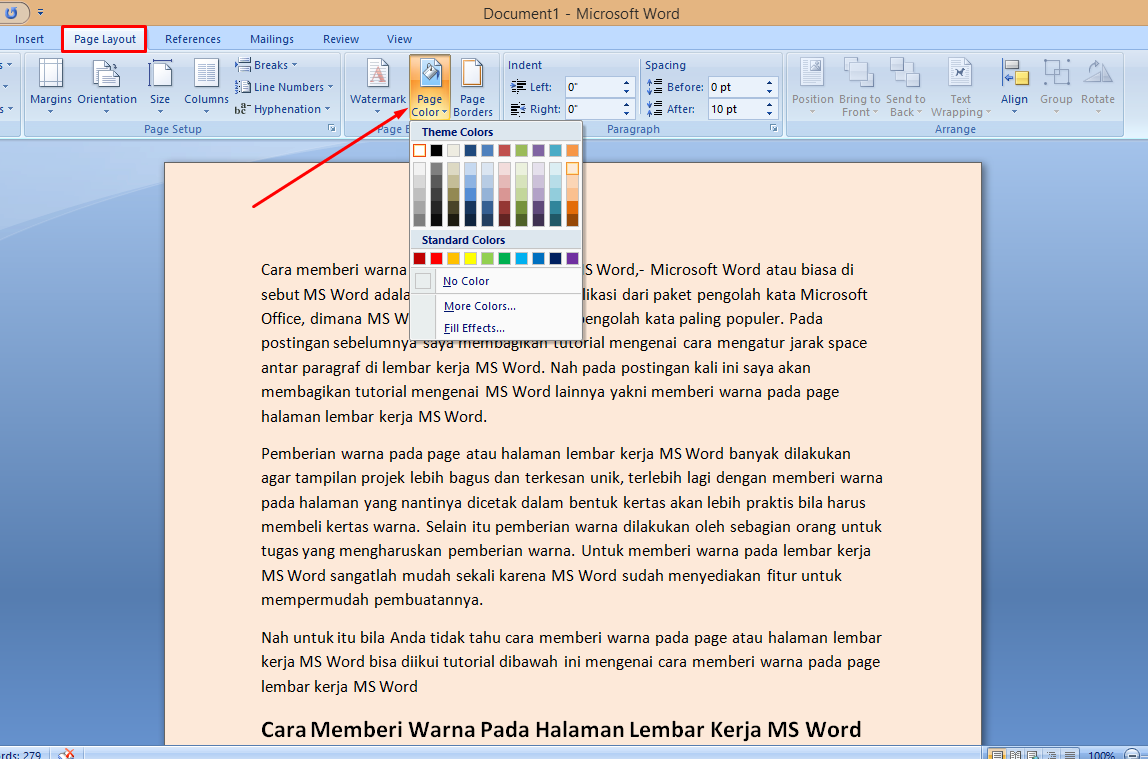The width and height of the screenshot is (1148, 759).
Task: Open More Colors... dialog
Action: [496, 306]
